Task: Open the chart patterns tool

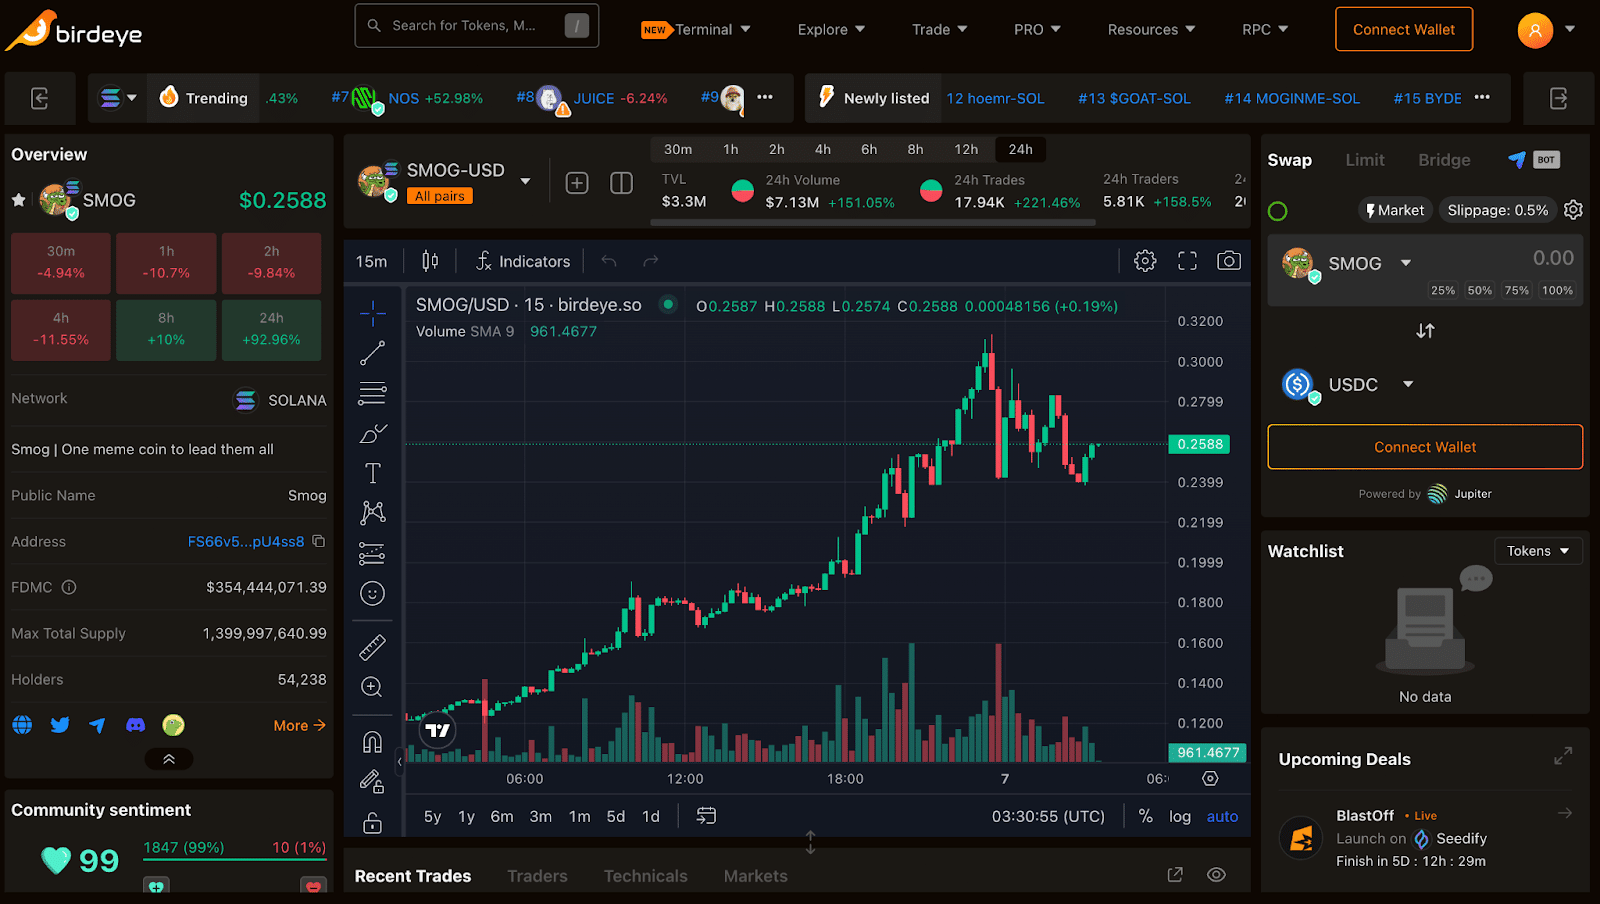Action: pos(372,513)
